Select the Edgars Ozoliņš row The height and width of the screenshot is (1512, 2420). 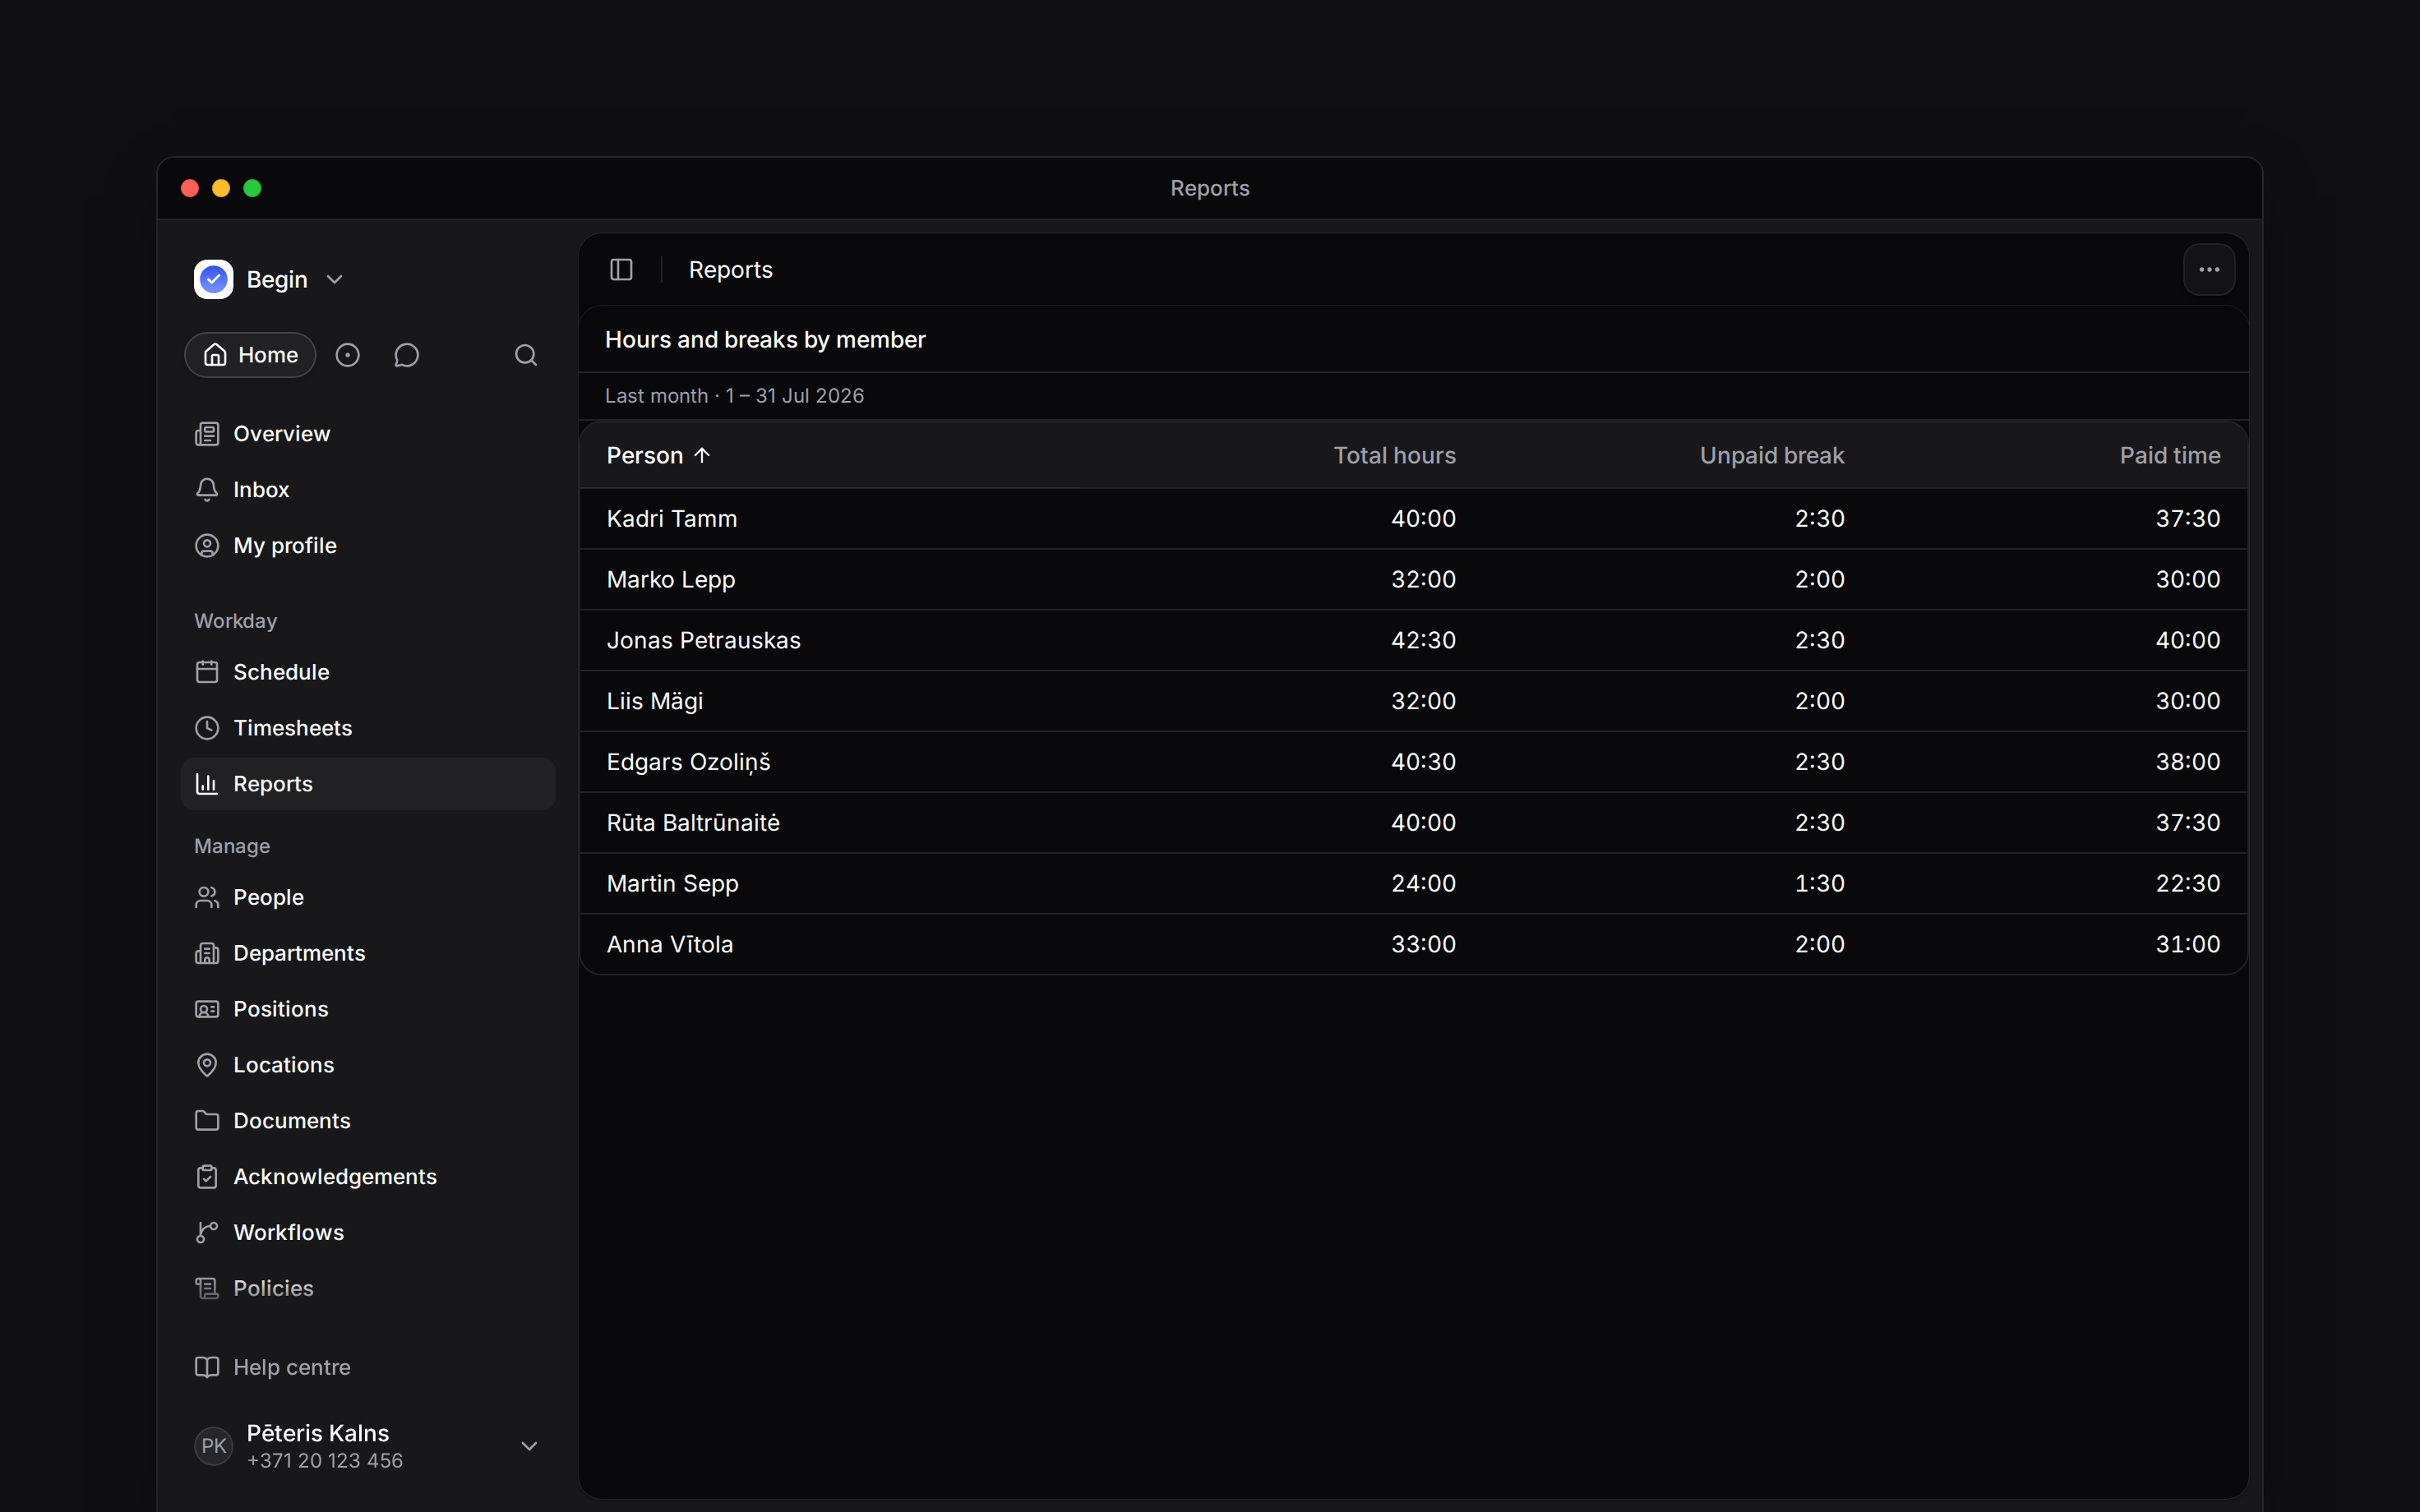tap(1413, 762)
